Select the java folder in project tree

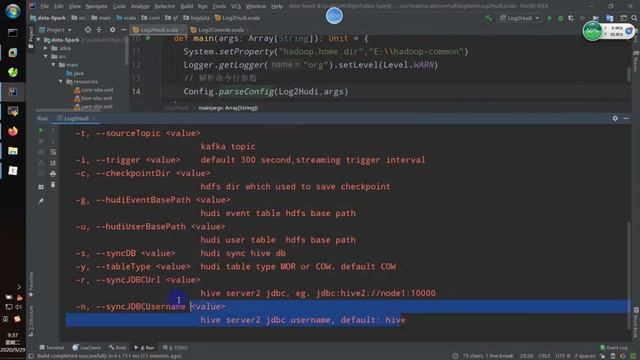pyautogui.click(x=75, y=73)
